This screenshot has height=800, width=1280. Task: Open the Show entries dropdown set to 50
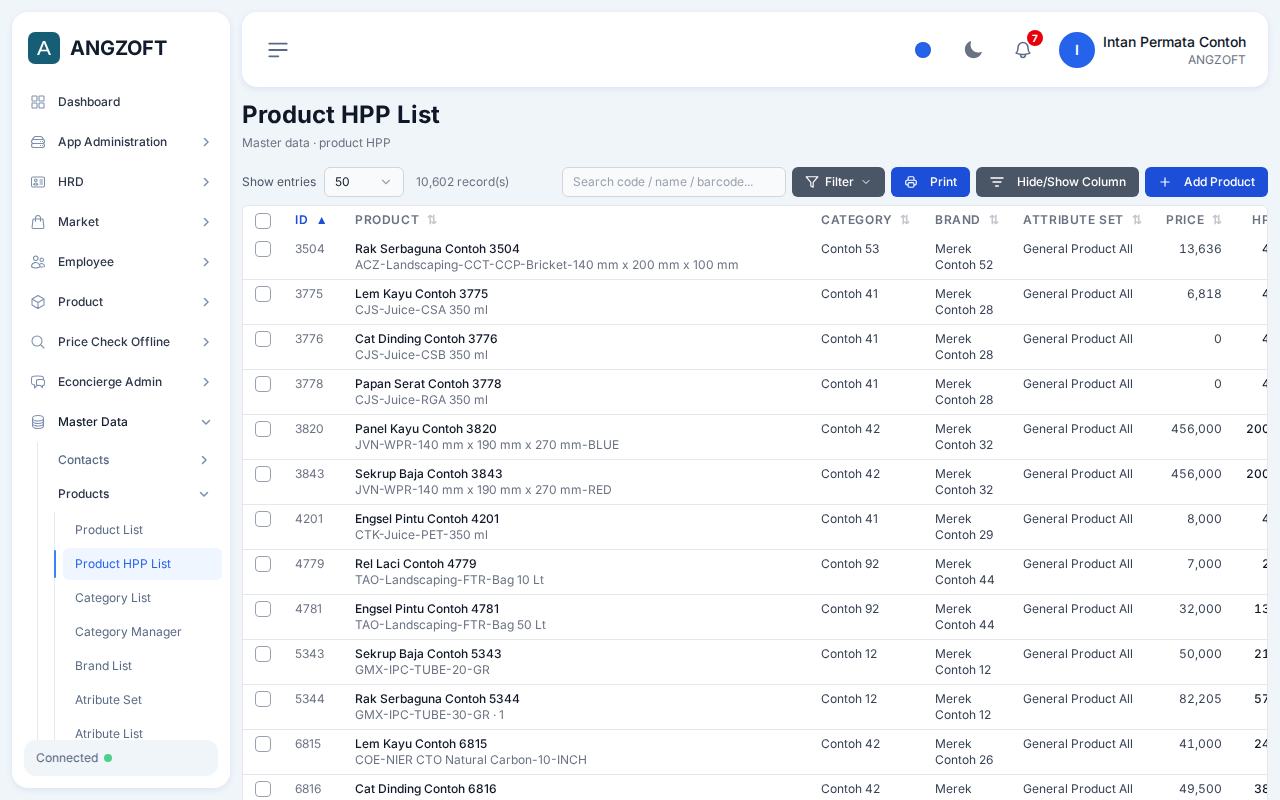pos(364,182)
